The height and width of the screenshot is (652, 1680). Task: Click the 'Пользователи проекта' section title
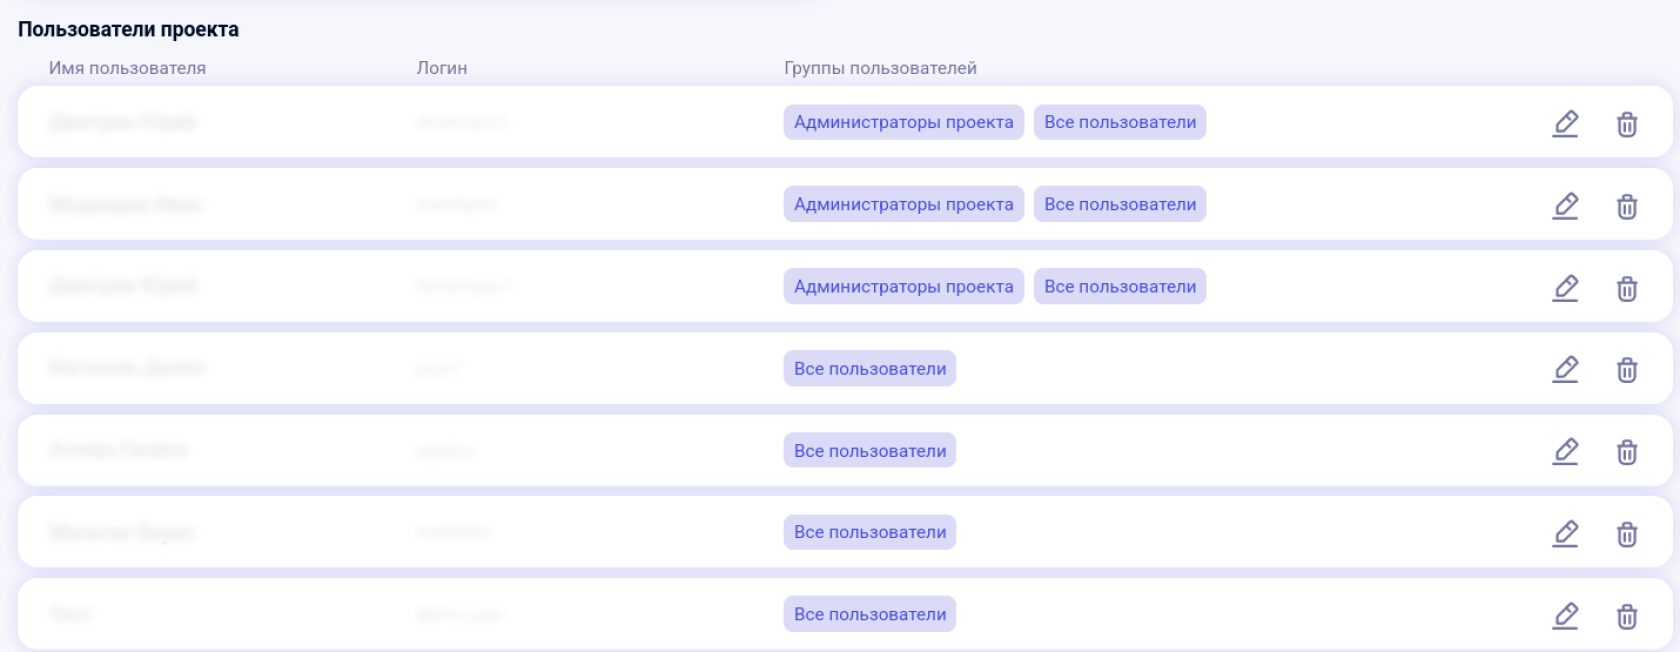tap(128, 29)
